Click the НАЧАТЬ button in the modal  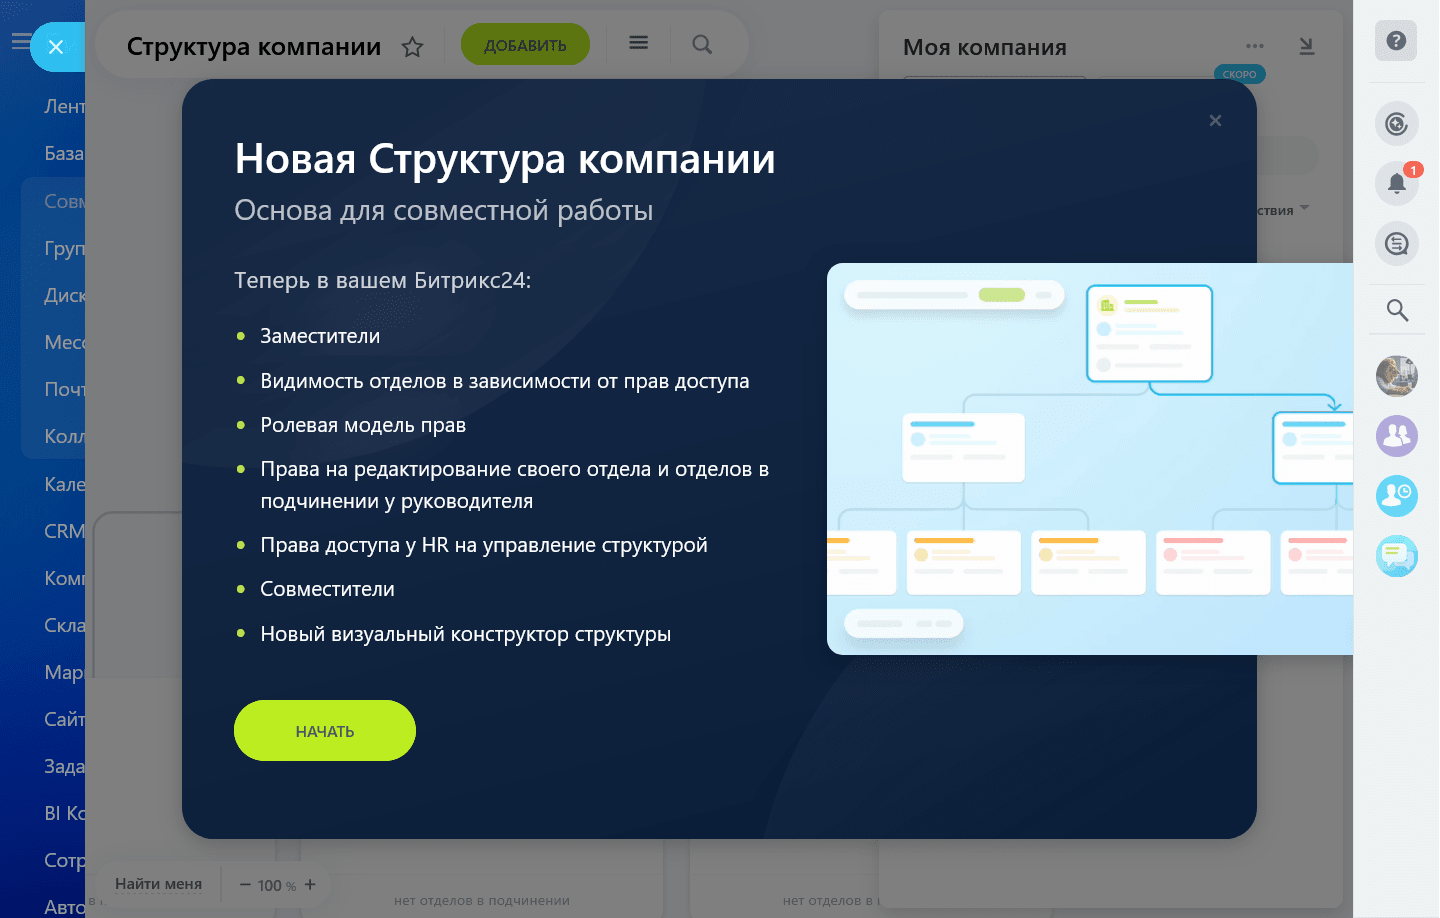click(x=324, y=730)
